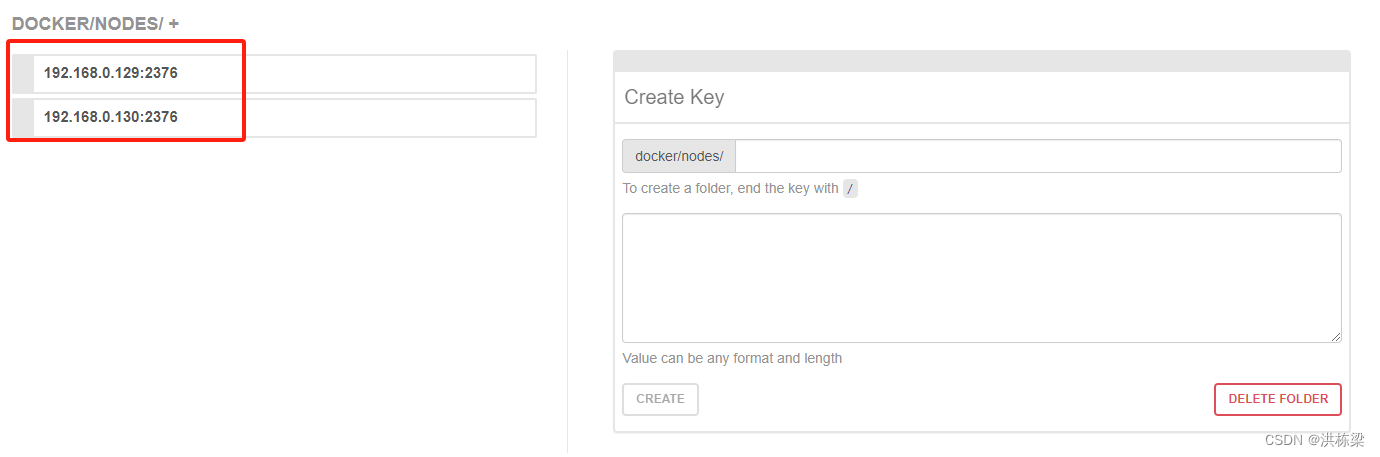Click the plus icon after DOCKER/NODES/

click(174, 23)
